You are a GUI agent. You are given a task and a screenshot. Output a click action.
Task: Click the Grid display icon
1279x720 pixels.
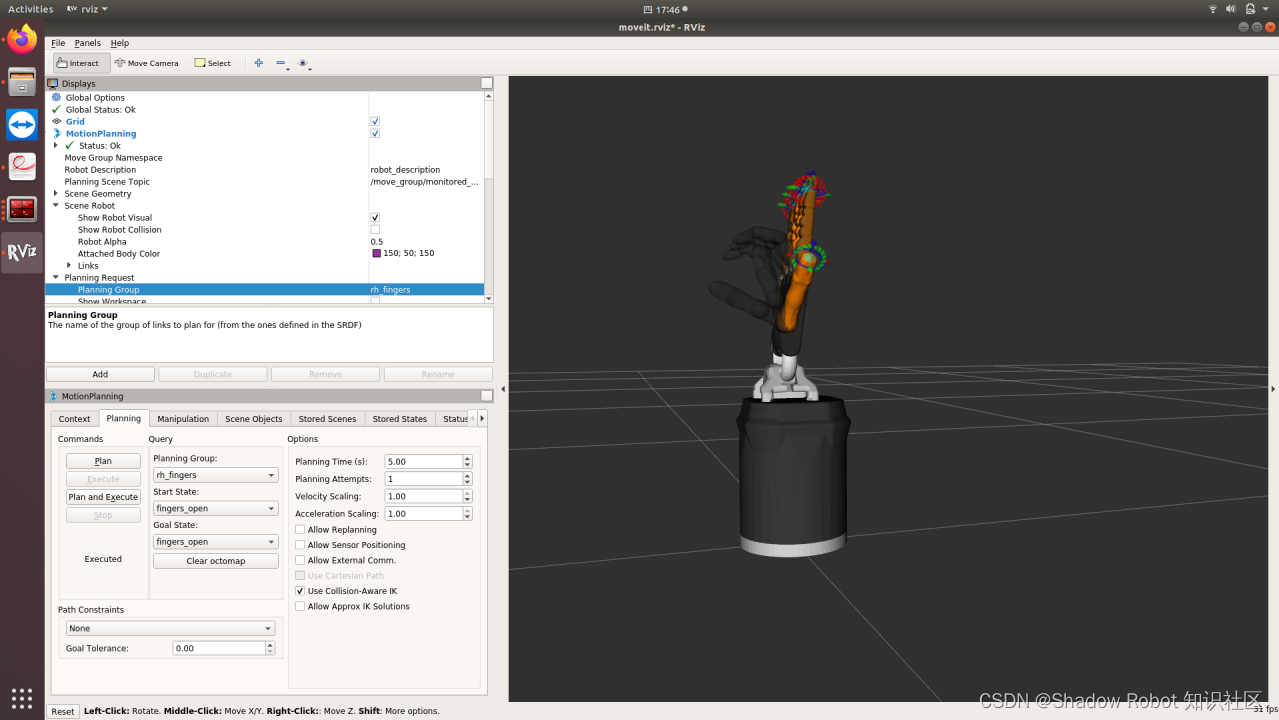click(57, 121)
